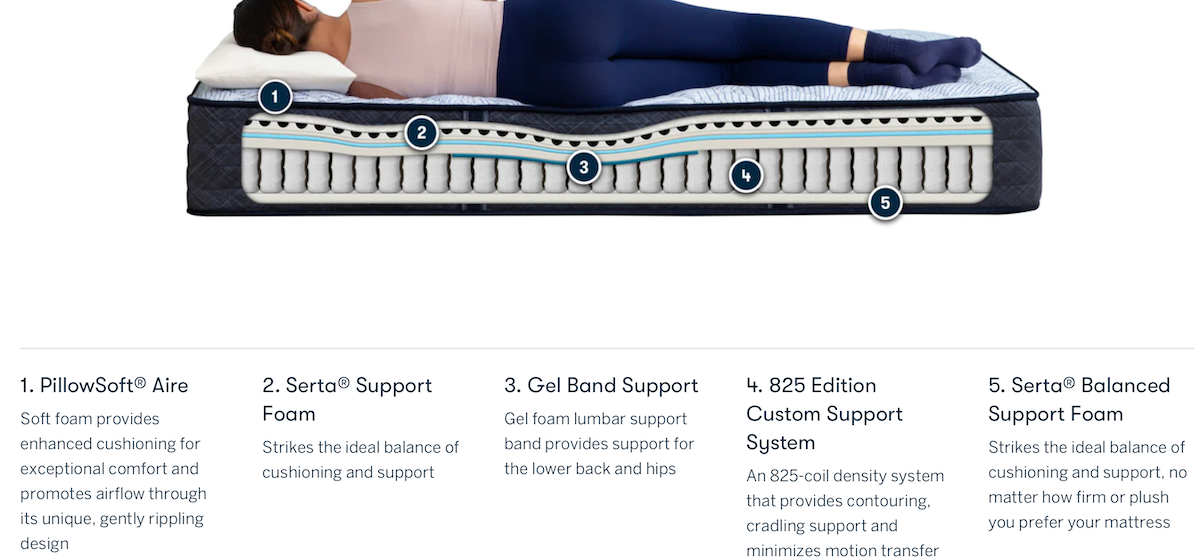Image resolution: width=1200 pixels, height=558 pixels.
Task: Click the PillowSoft Aire heading
Action: [104, 385]
